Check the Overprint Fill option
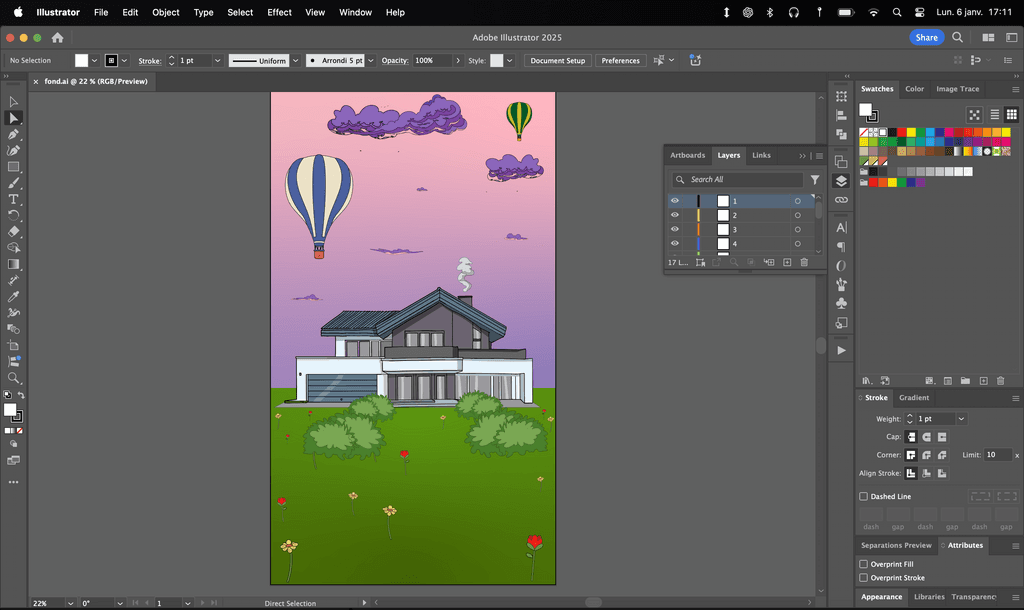The height and width of the screenshot is (610, 1024). 864,564
